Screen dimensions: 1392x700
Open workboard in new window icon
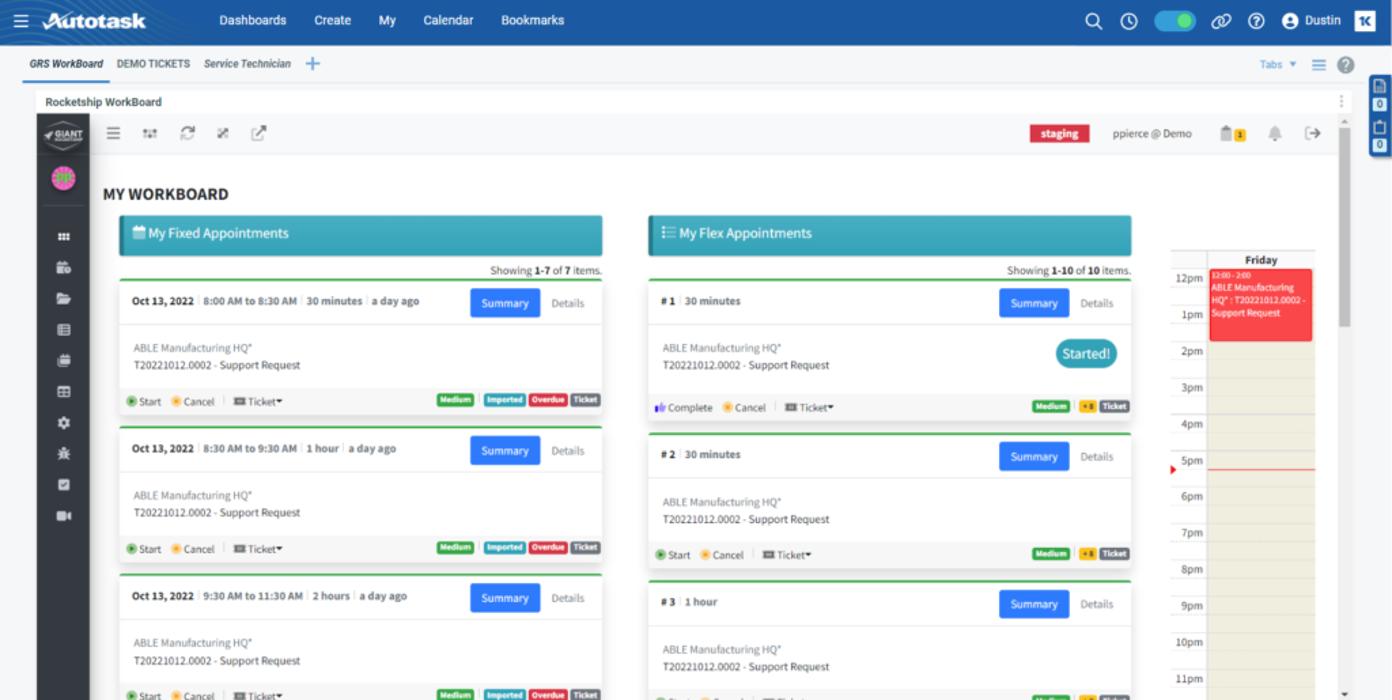(x=258, y=133)
